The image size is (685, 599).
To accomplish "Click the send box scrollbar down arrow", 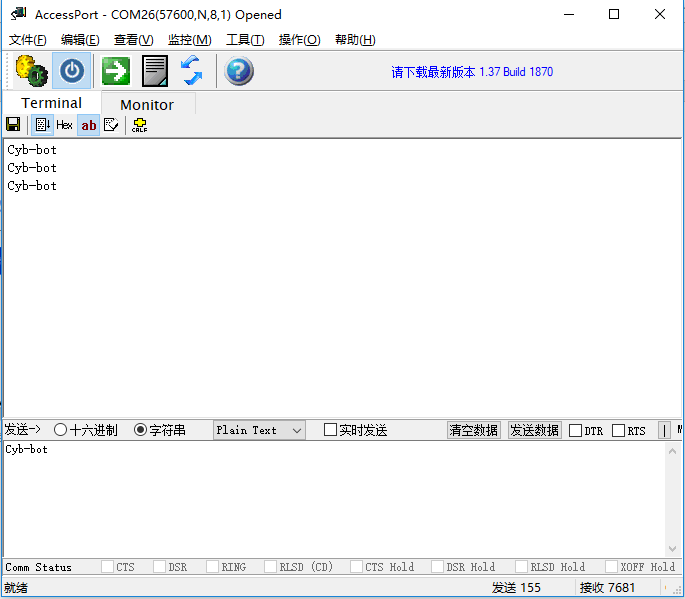I will pyautogui.click(x=672, y=548).
